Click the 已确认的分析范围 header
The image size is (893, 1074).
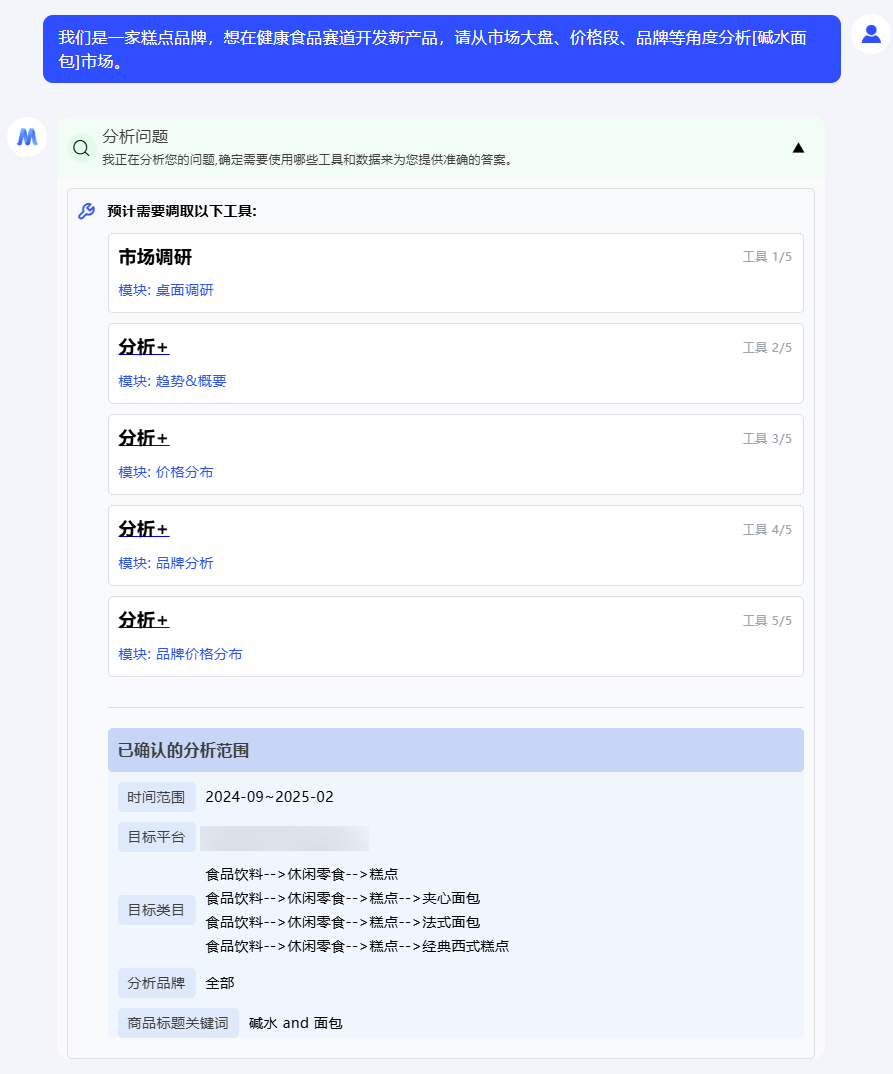(x=455, y=750)
